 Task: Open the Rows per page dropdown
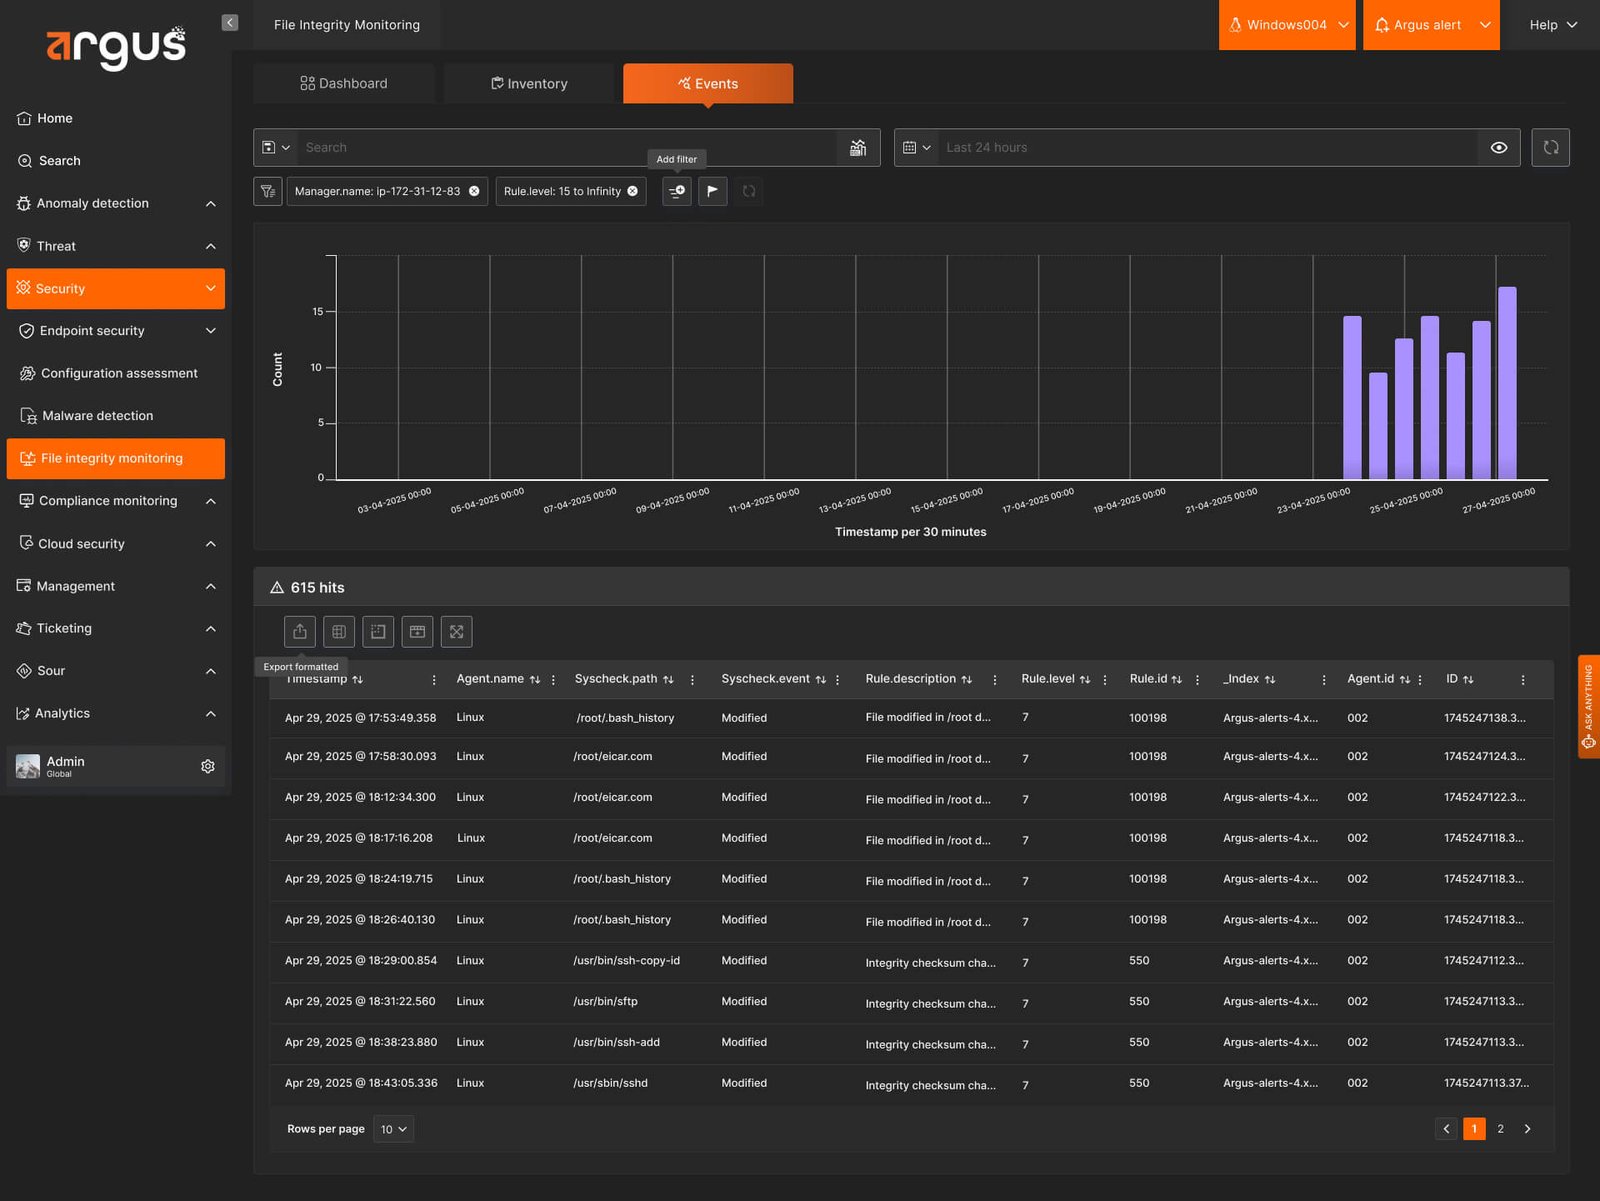coord(393,1129)
